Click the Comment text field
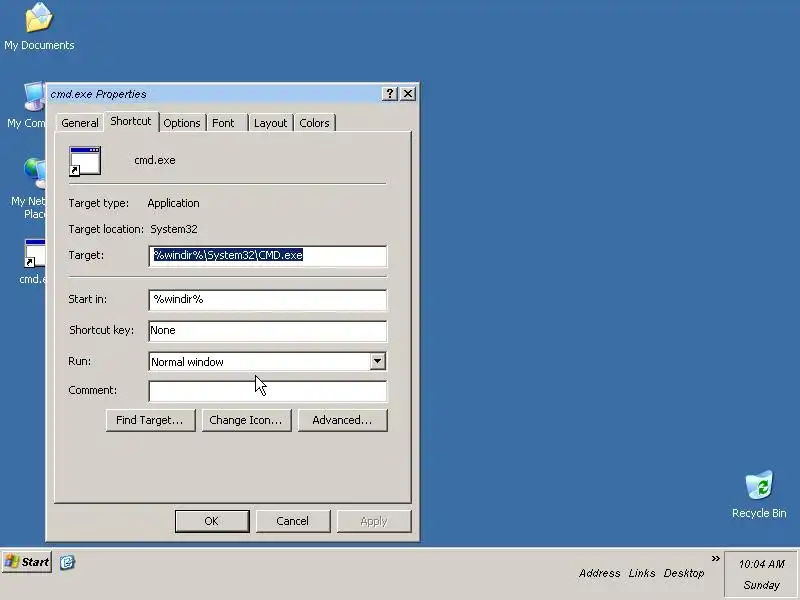The height and width of the screenshot is (600, 800). [x=268, y=391]
